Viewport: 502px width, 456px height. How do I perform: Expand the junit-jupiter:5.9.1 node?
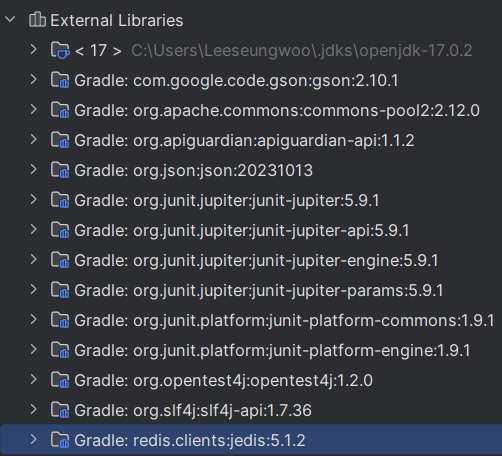(x=33, y=200)
